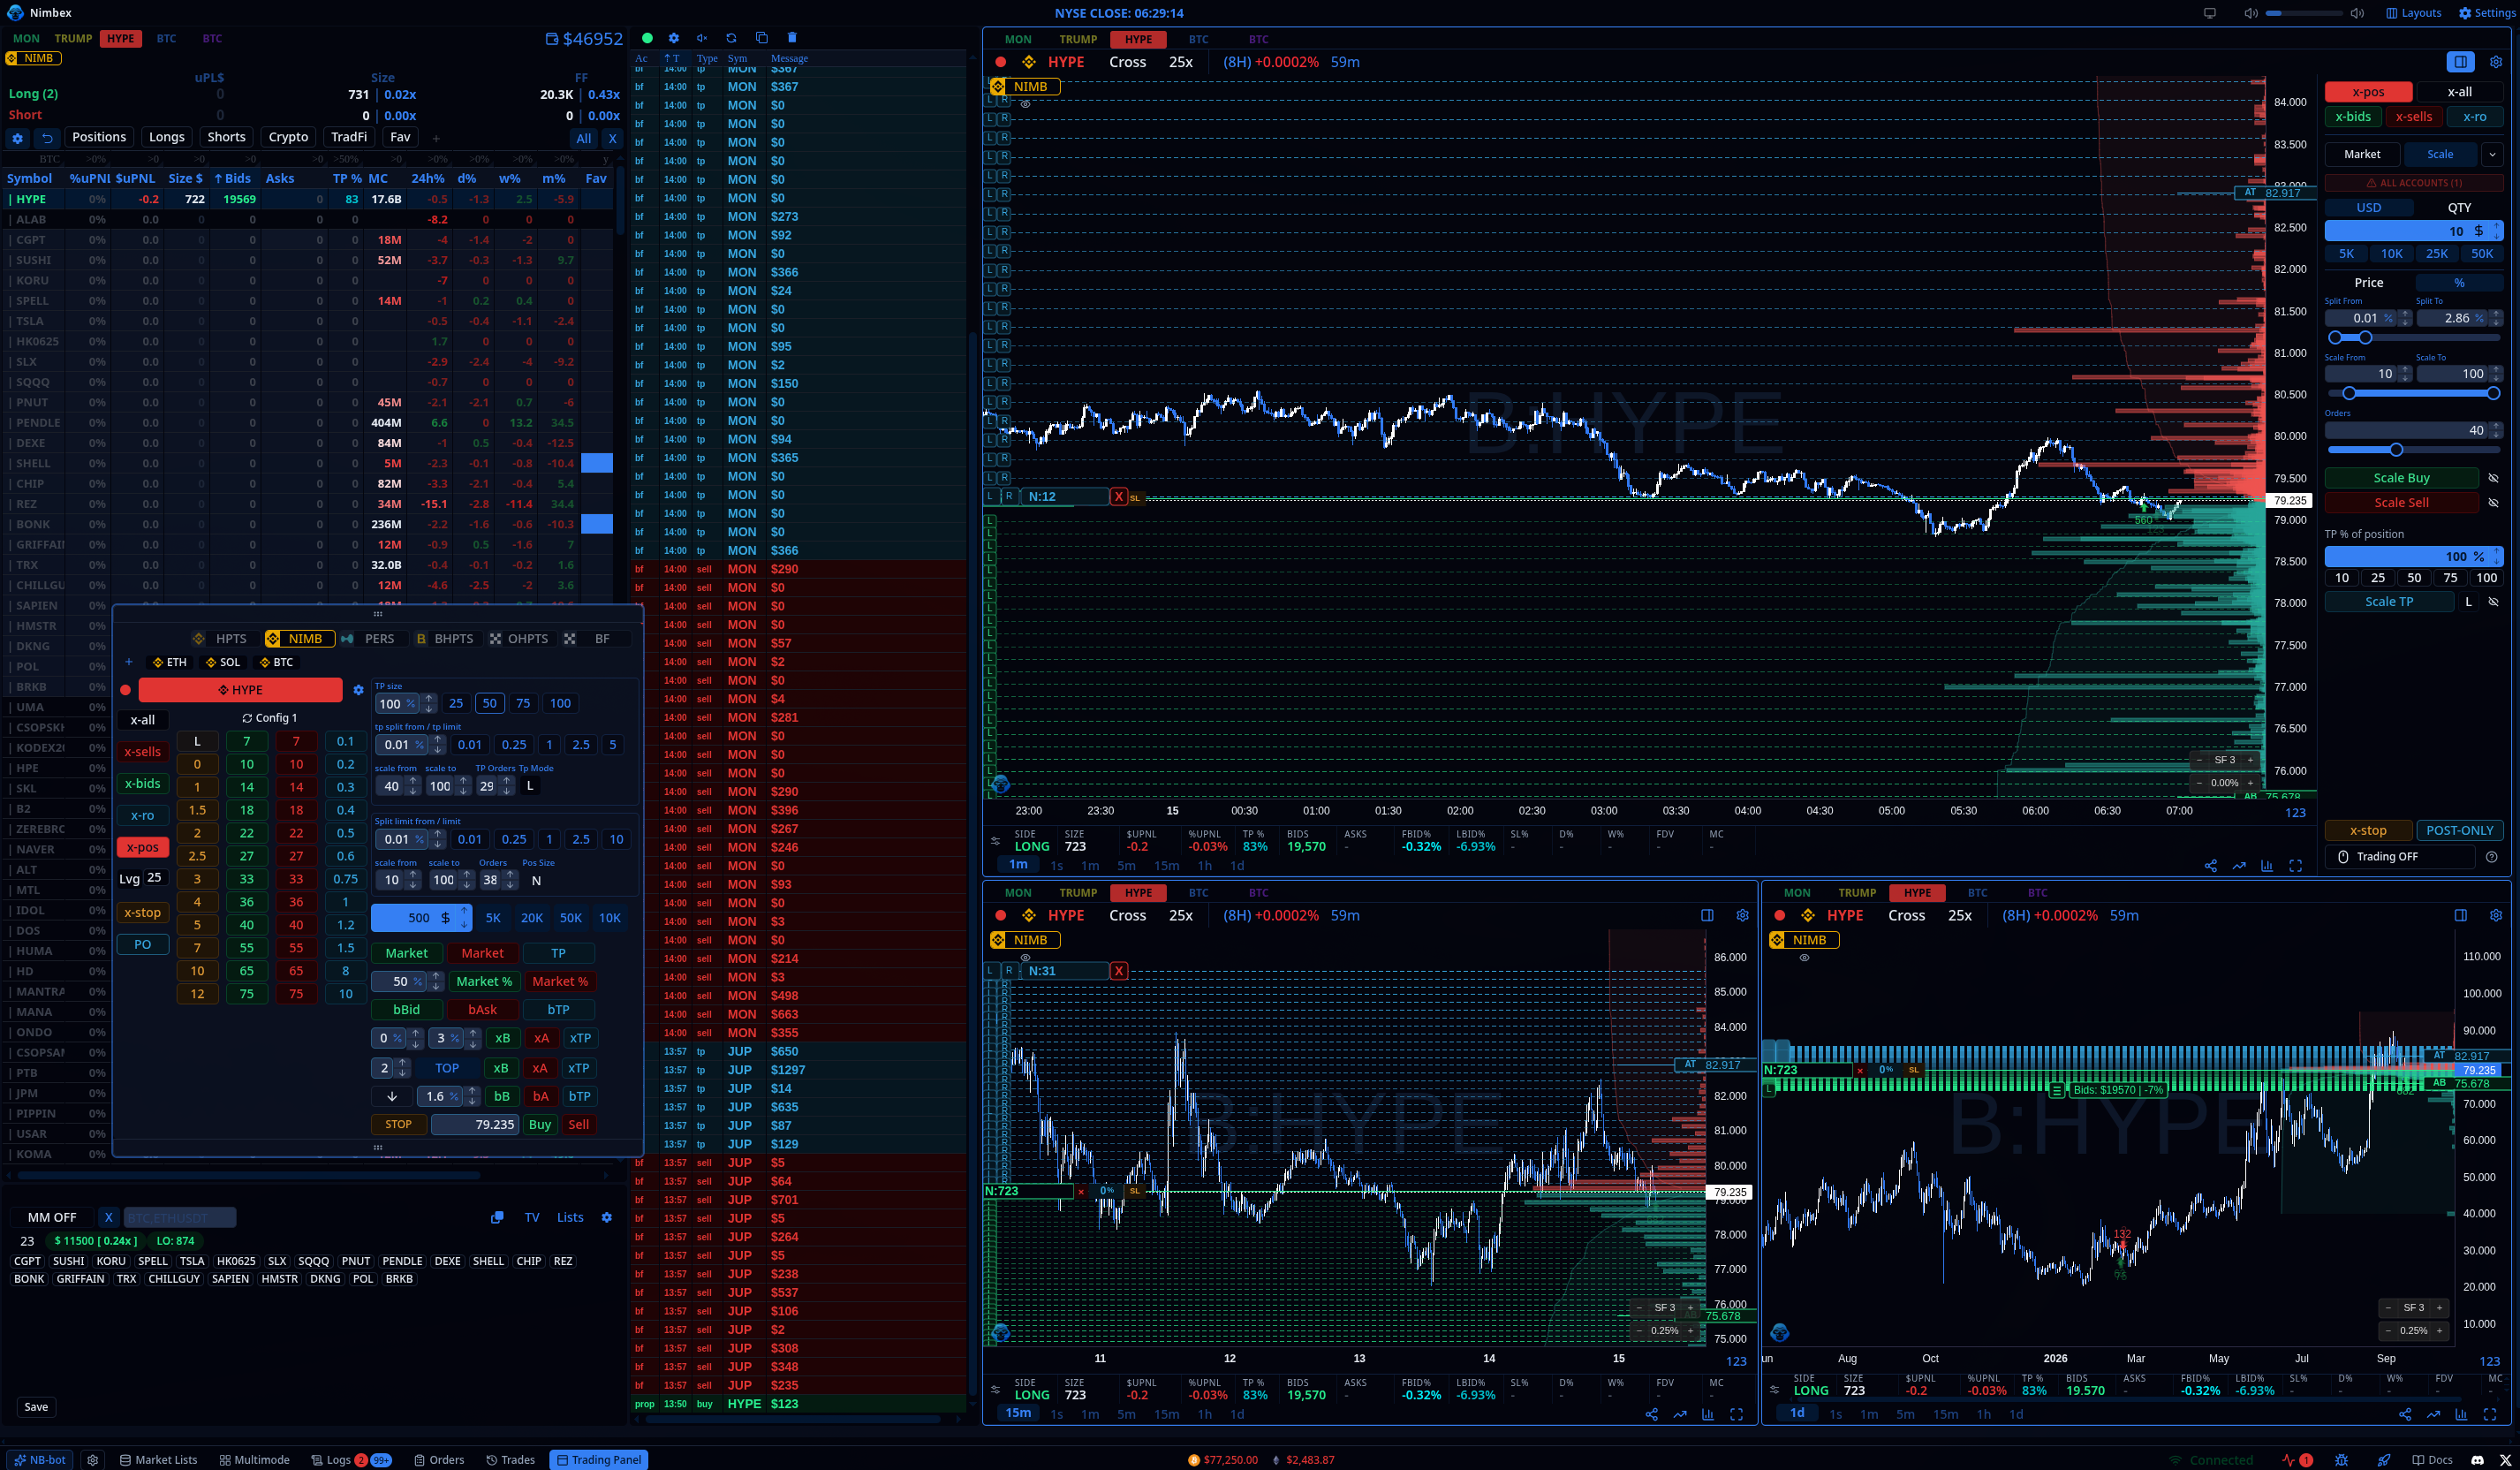Image resolution: width=2520 pixels, height=1470 pixels.
Task: Open Config 1 selector
Action: [270, 718]
